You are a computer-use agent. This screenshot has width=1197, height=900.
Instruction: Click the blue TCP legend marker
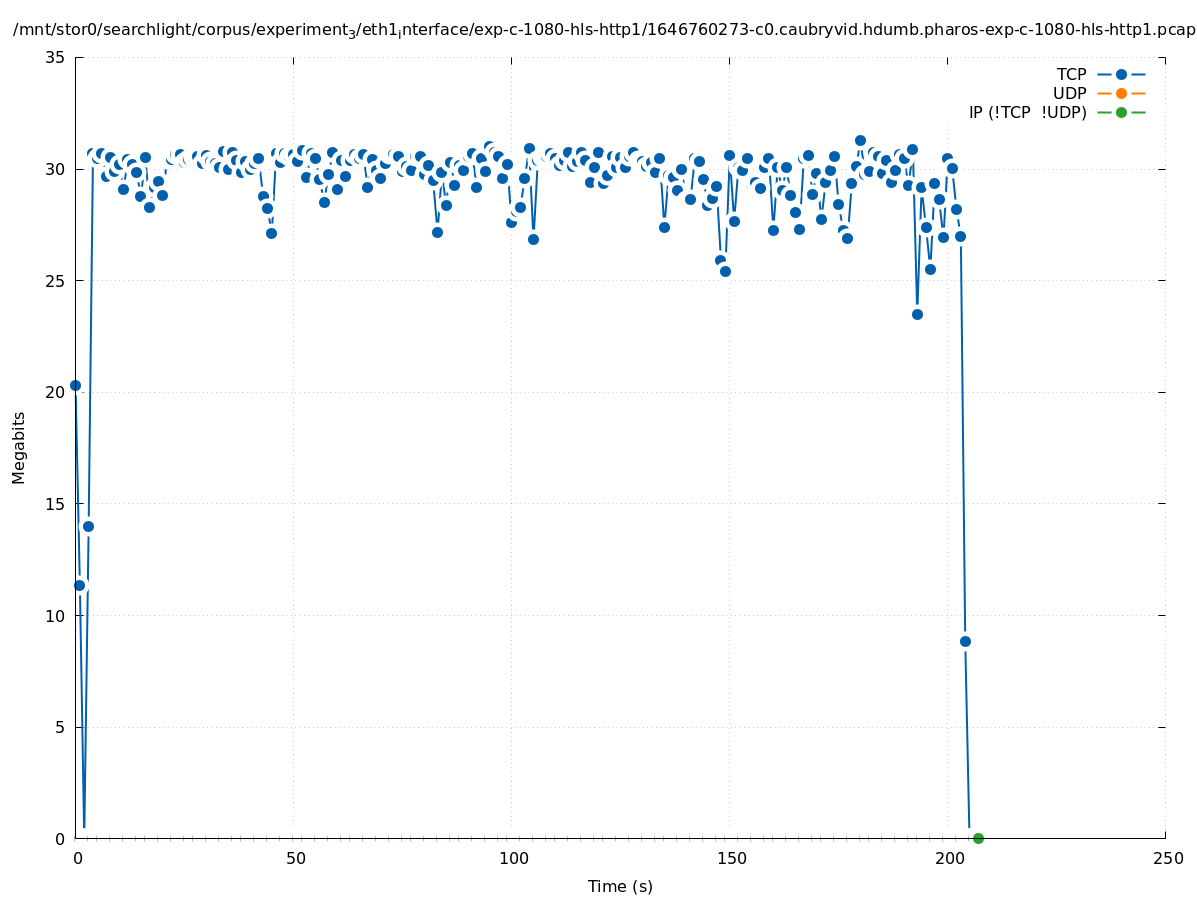point(1121,74)
